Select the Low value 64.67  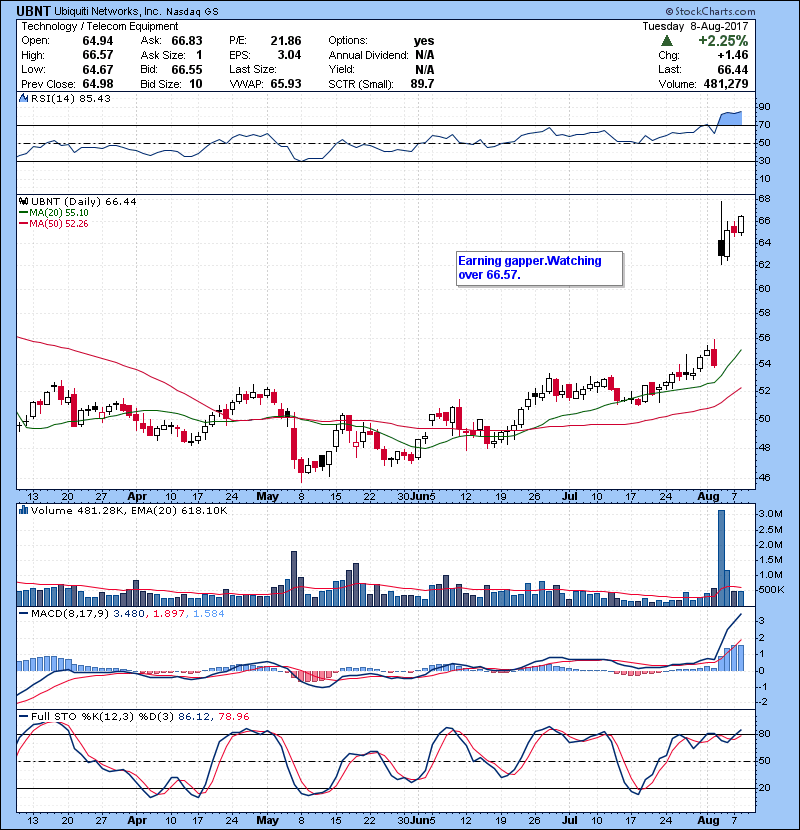pos(97,69)
